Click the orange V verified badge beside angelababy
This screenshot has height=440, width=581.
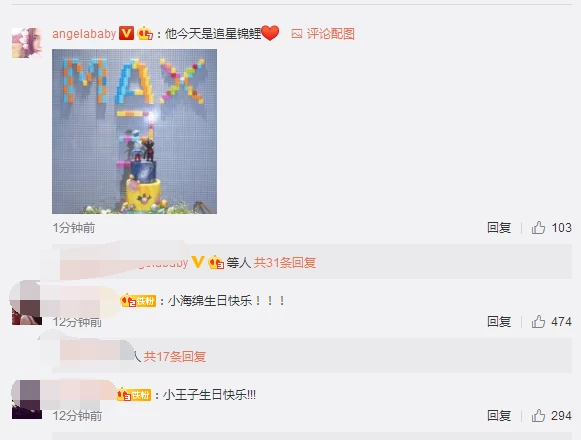126,33
